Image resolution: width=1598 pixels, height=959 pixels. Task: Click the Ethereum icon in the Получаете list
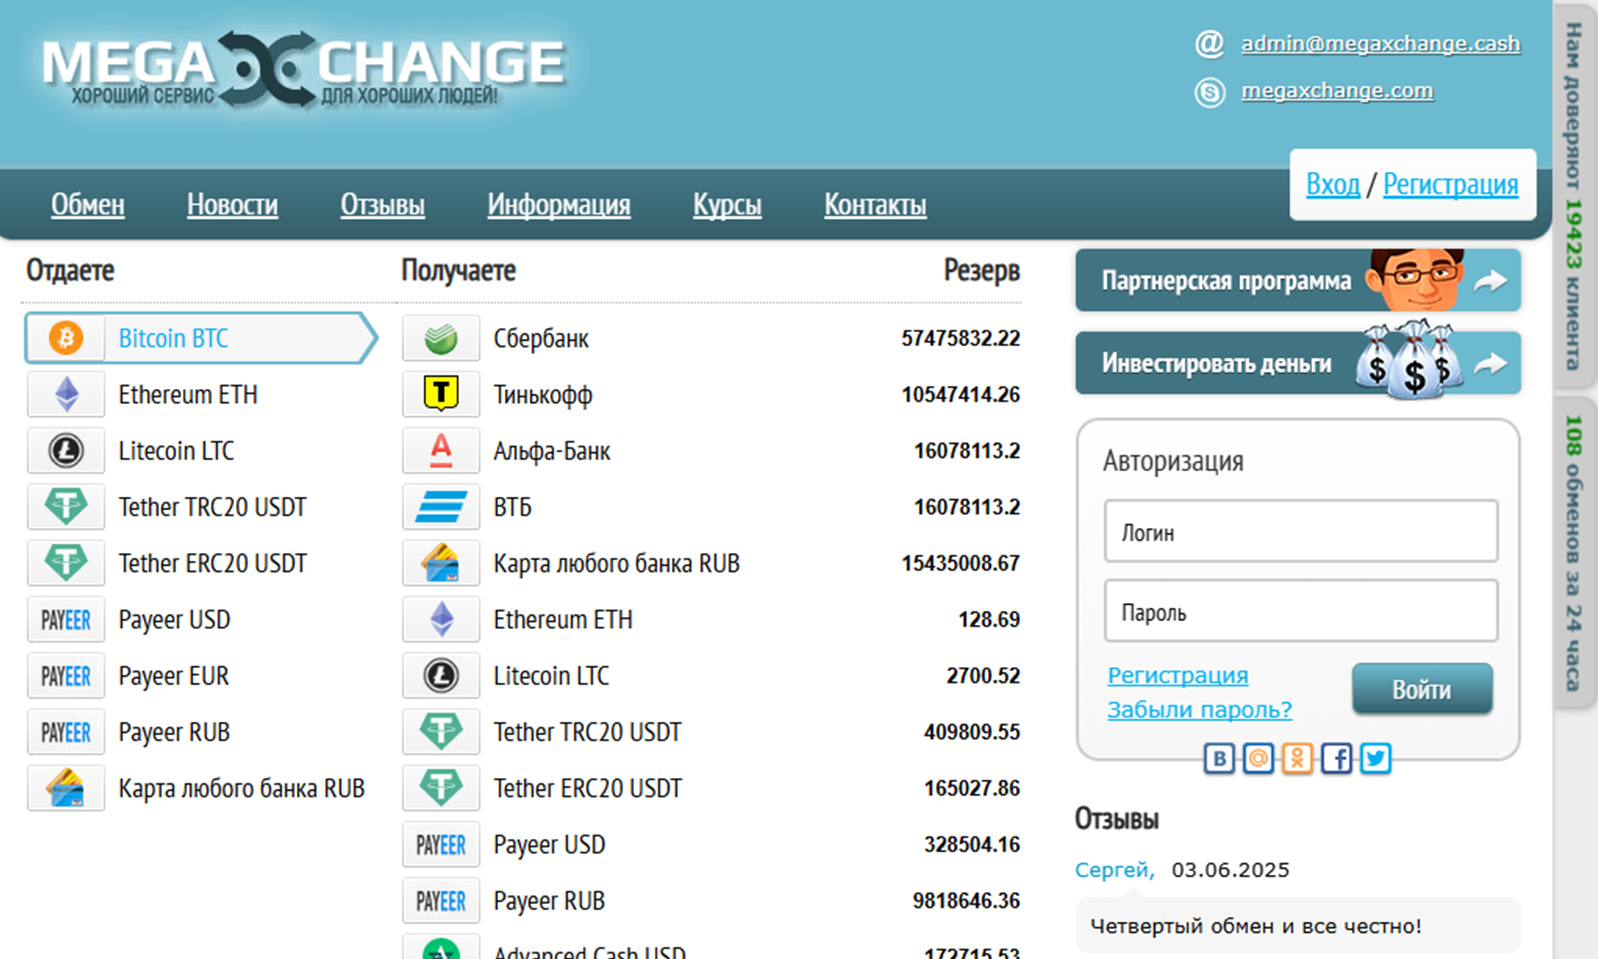(x=441, y=620)
